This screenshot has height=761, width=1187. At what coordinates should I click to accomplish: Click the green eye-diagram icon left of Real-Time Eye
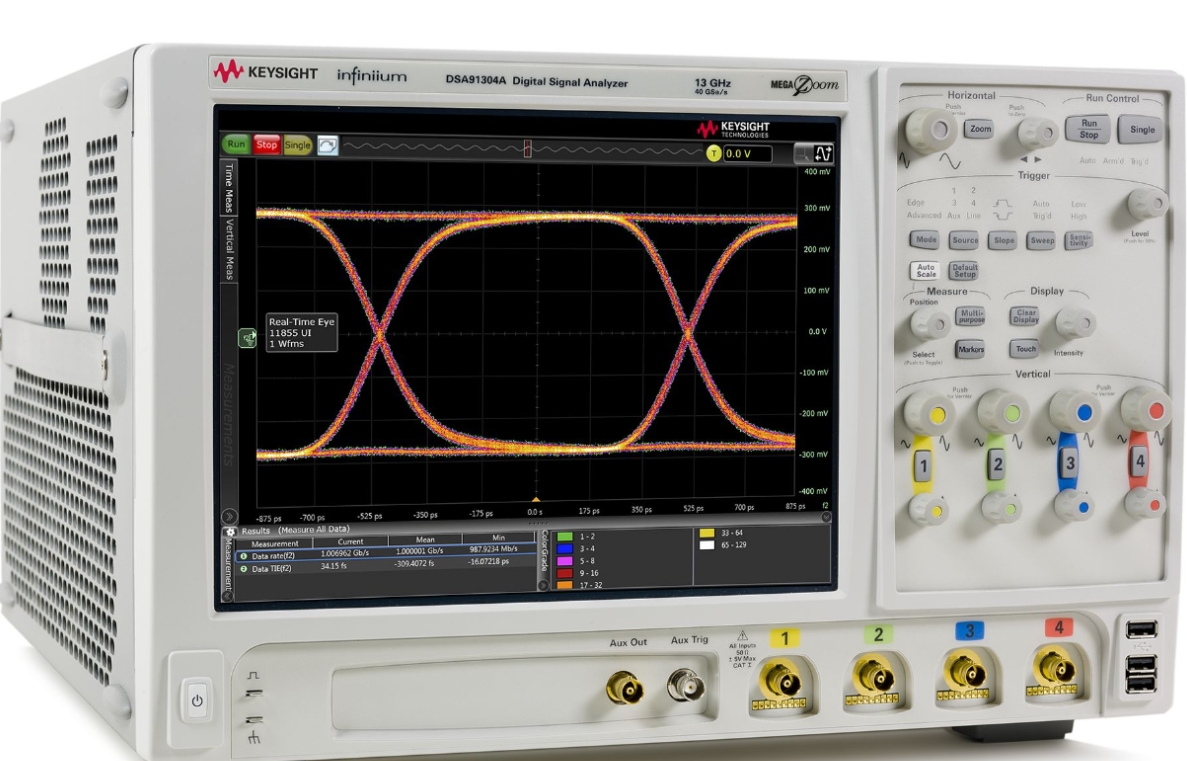coord(247,338)
